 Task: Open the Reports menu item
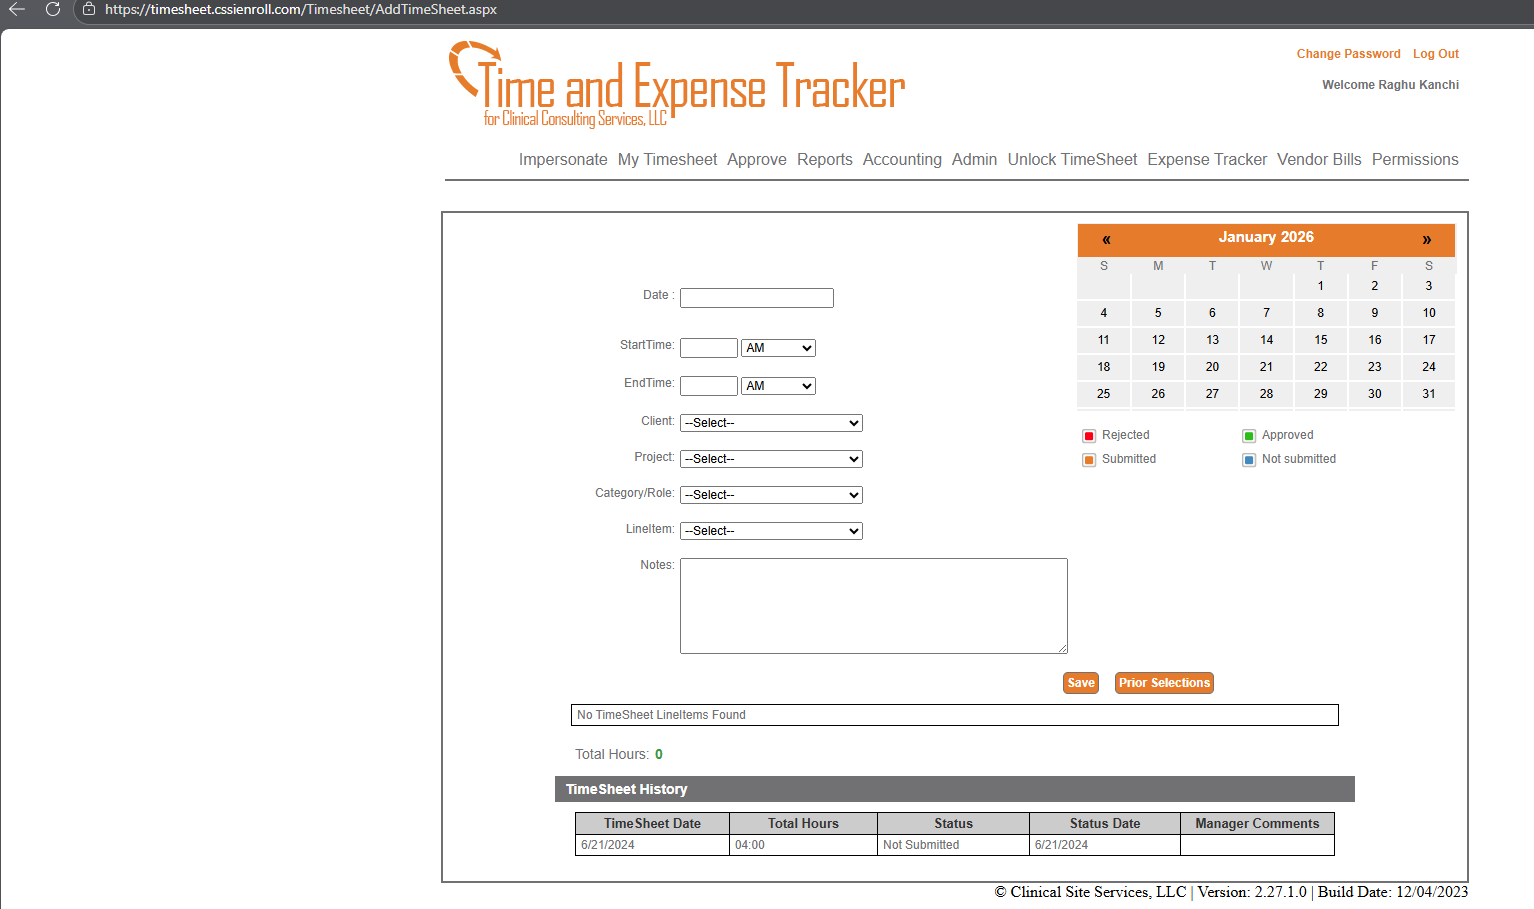(825, 160)
